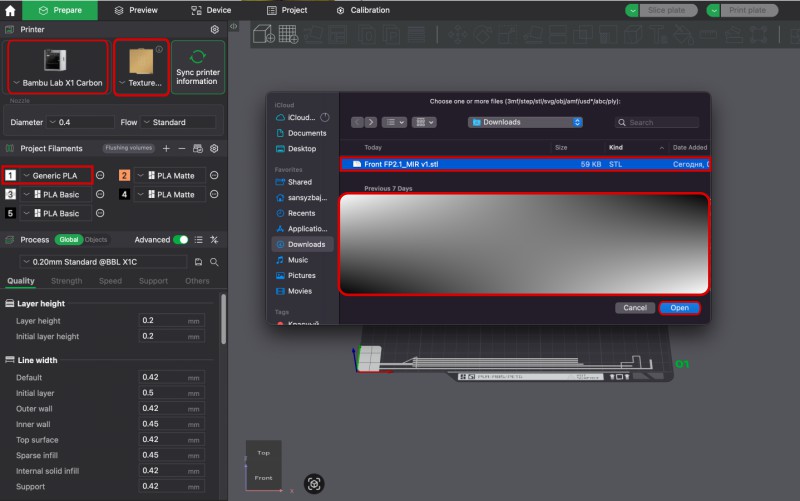The width and height of the screenshot is (800, 501).
Task: Open Bambu Lab X1 Carbon printer dropdown
Action: [58, 67]
